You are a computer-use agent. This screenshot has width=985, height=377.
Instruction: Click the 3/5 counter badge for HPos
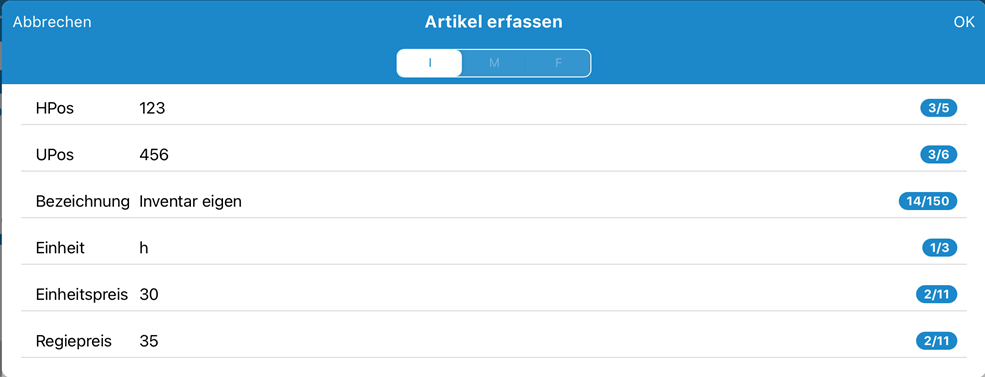tap(938, 109)
